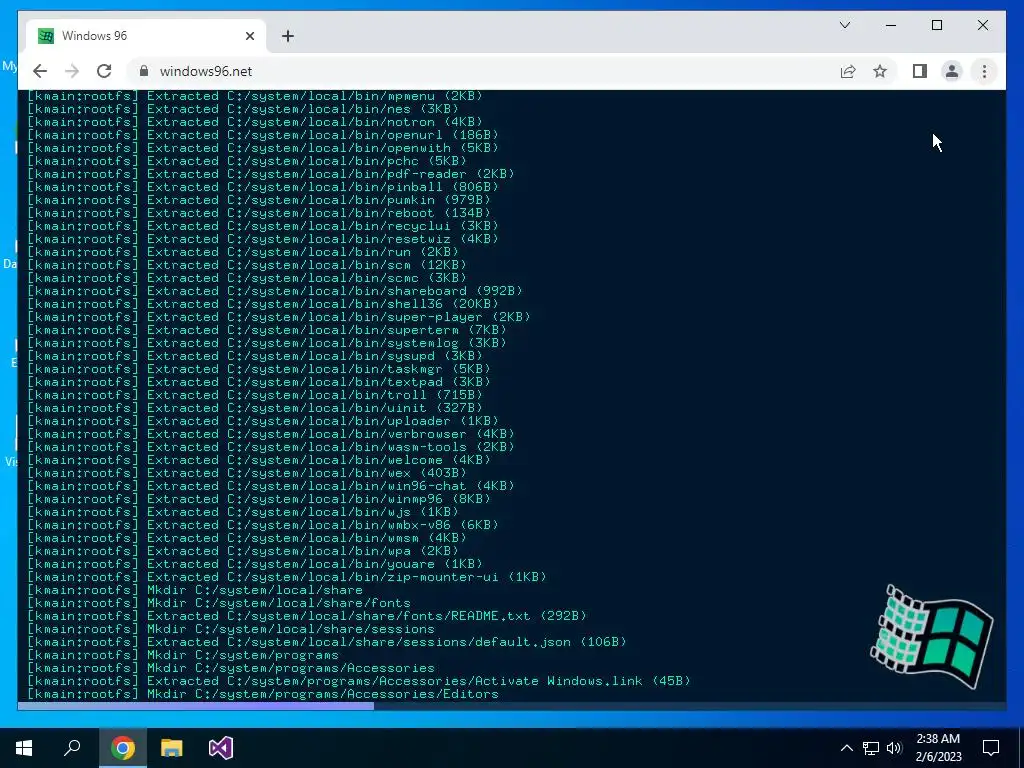Bookmark this tab with the star icon

coord(880,71)
